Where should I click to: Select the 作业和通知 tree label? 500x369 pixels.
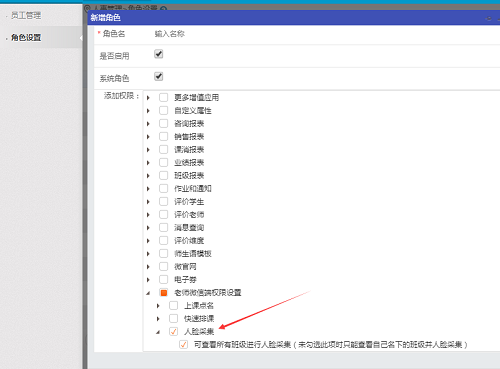coord(193,188)
